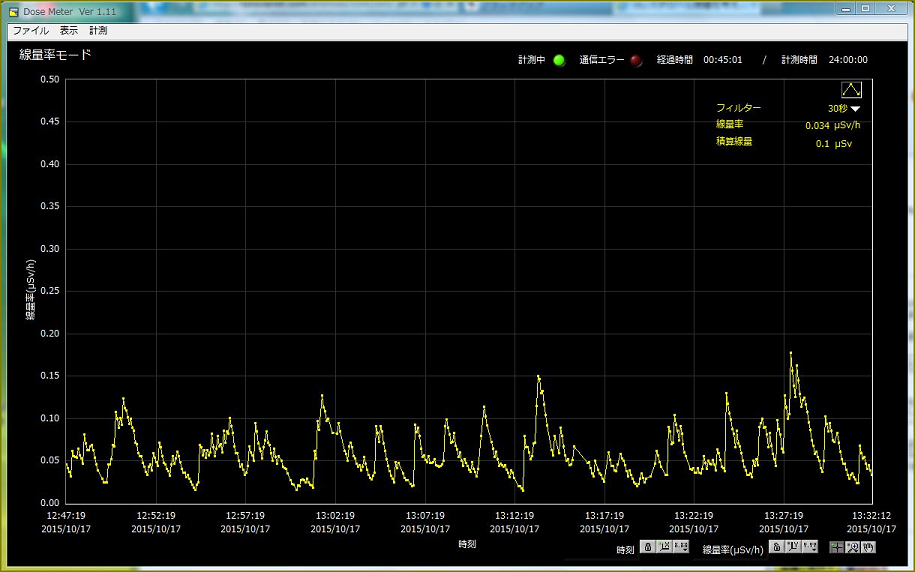Click the time axis format icon

[x=682, y=546]
